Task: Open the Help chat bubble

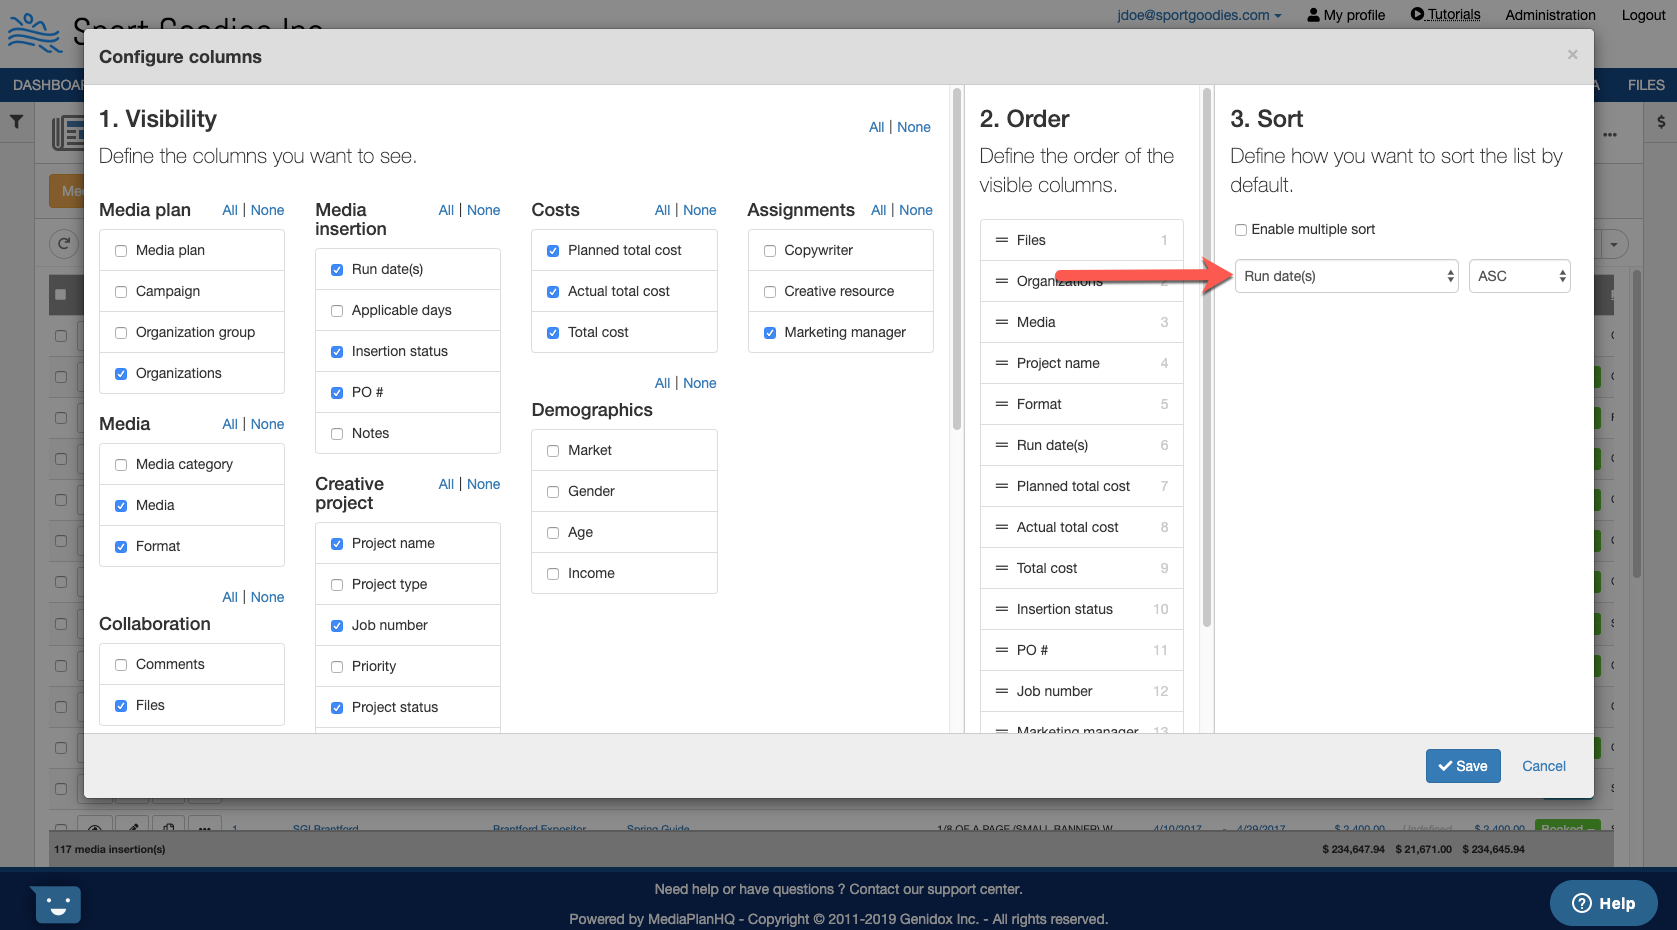Action: coord(1603,903)
